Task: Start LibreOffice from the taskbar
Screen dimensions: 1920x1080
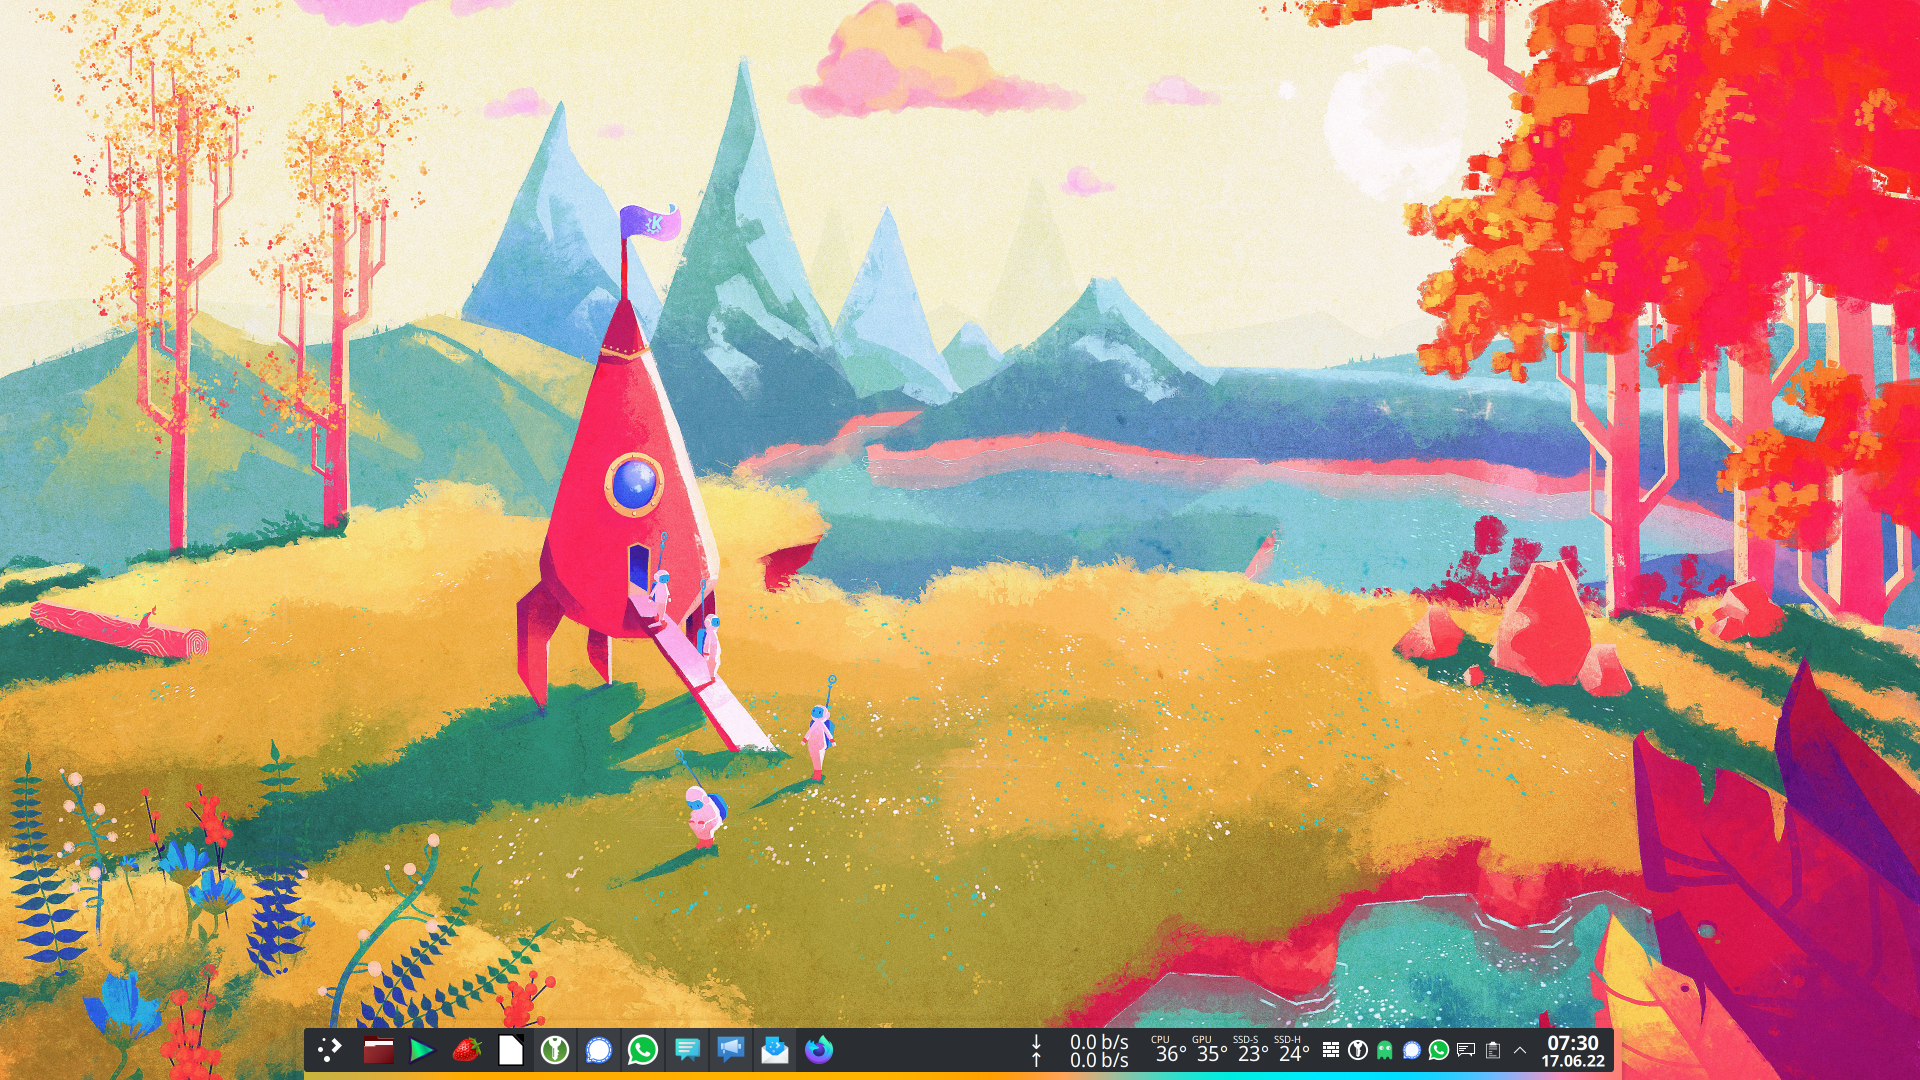Action: pos(510,1052)
